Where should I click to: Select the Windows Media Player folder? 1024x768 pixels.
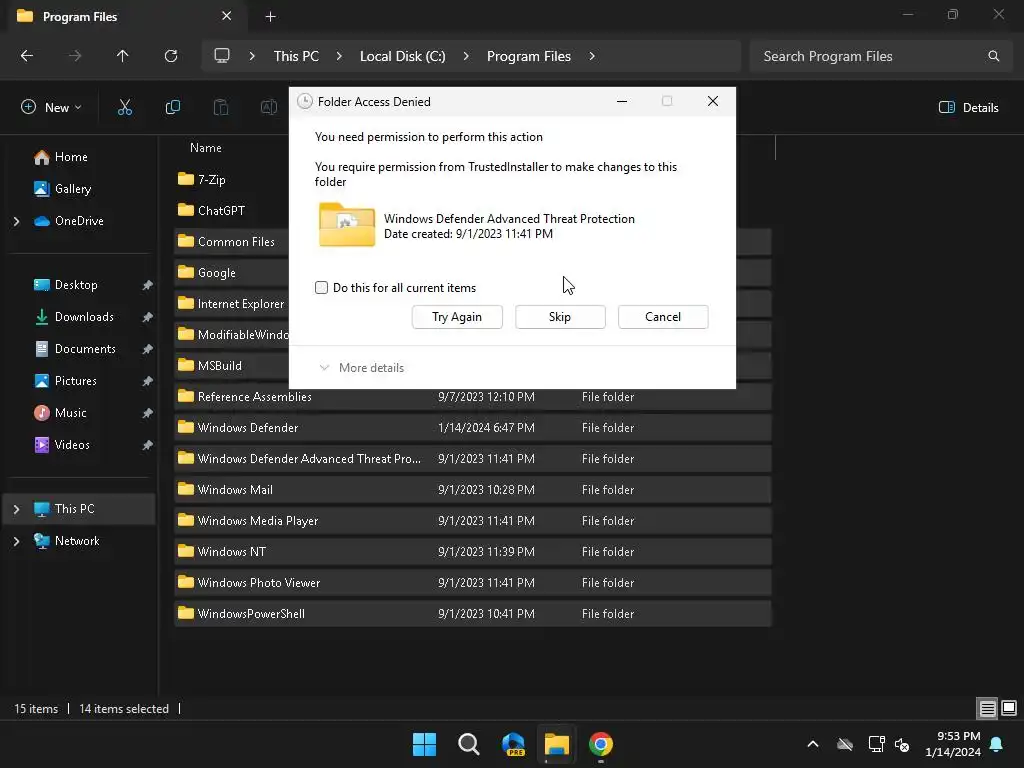coord(473,520)
